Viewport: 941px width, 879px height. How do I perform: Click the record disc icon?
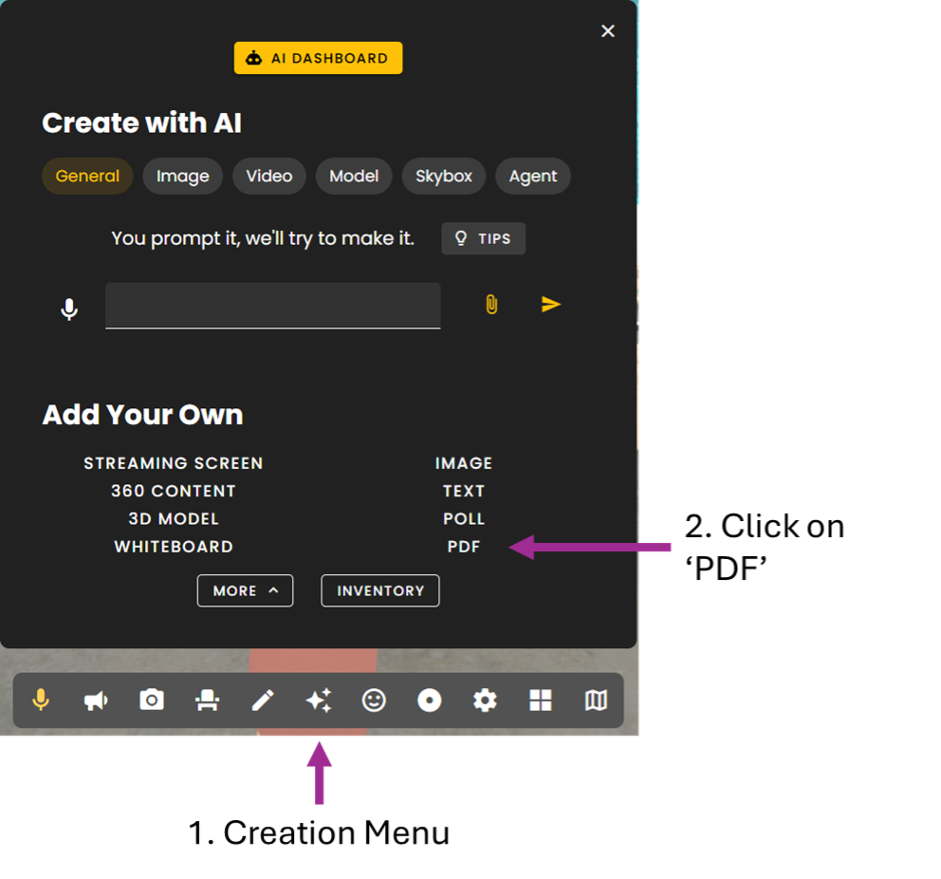click(429, 700)
